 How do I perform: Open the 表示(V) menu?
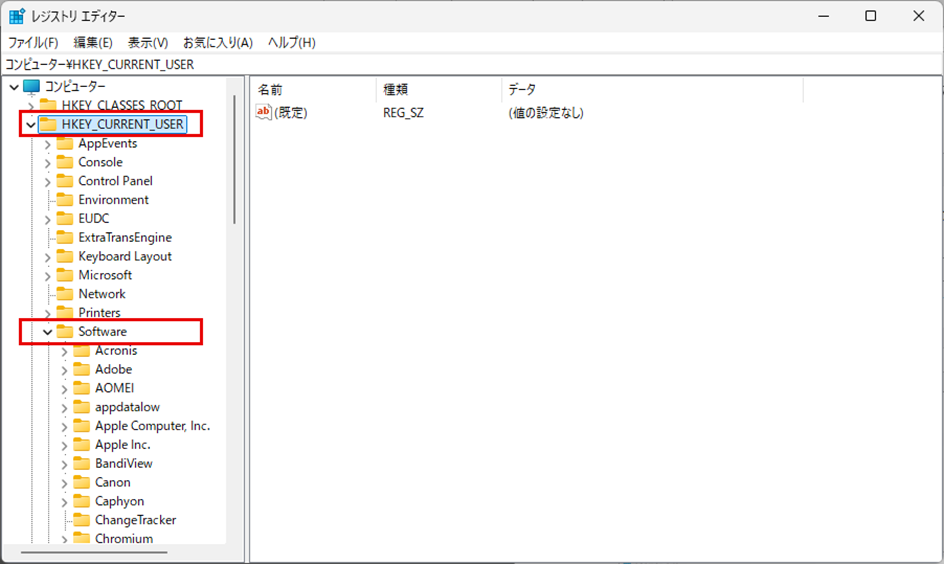(x=148, y=43)
